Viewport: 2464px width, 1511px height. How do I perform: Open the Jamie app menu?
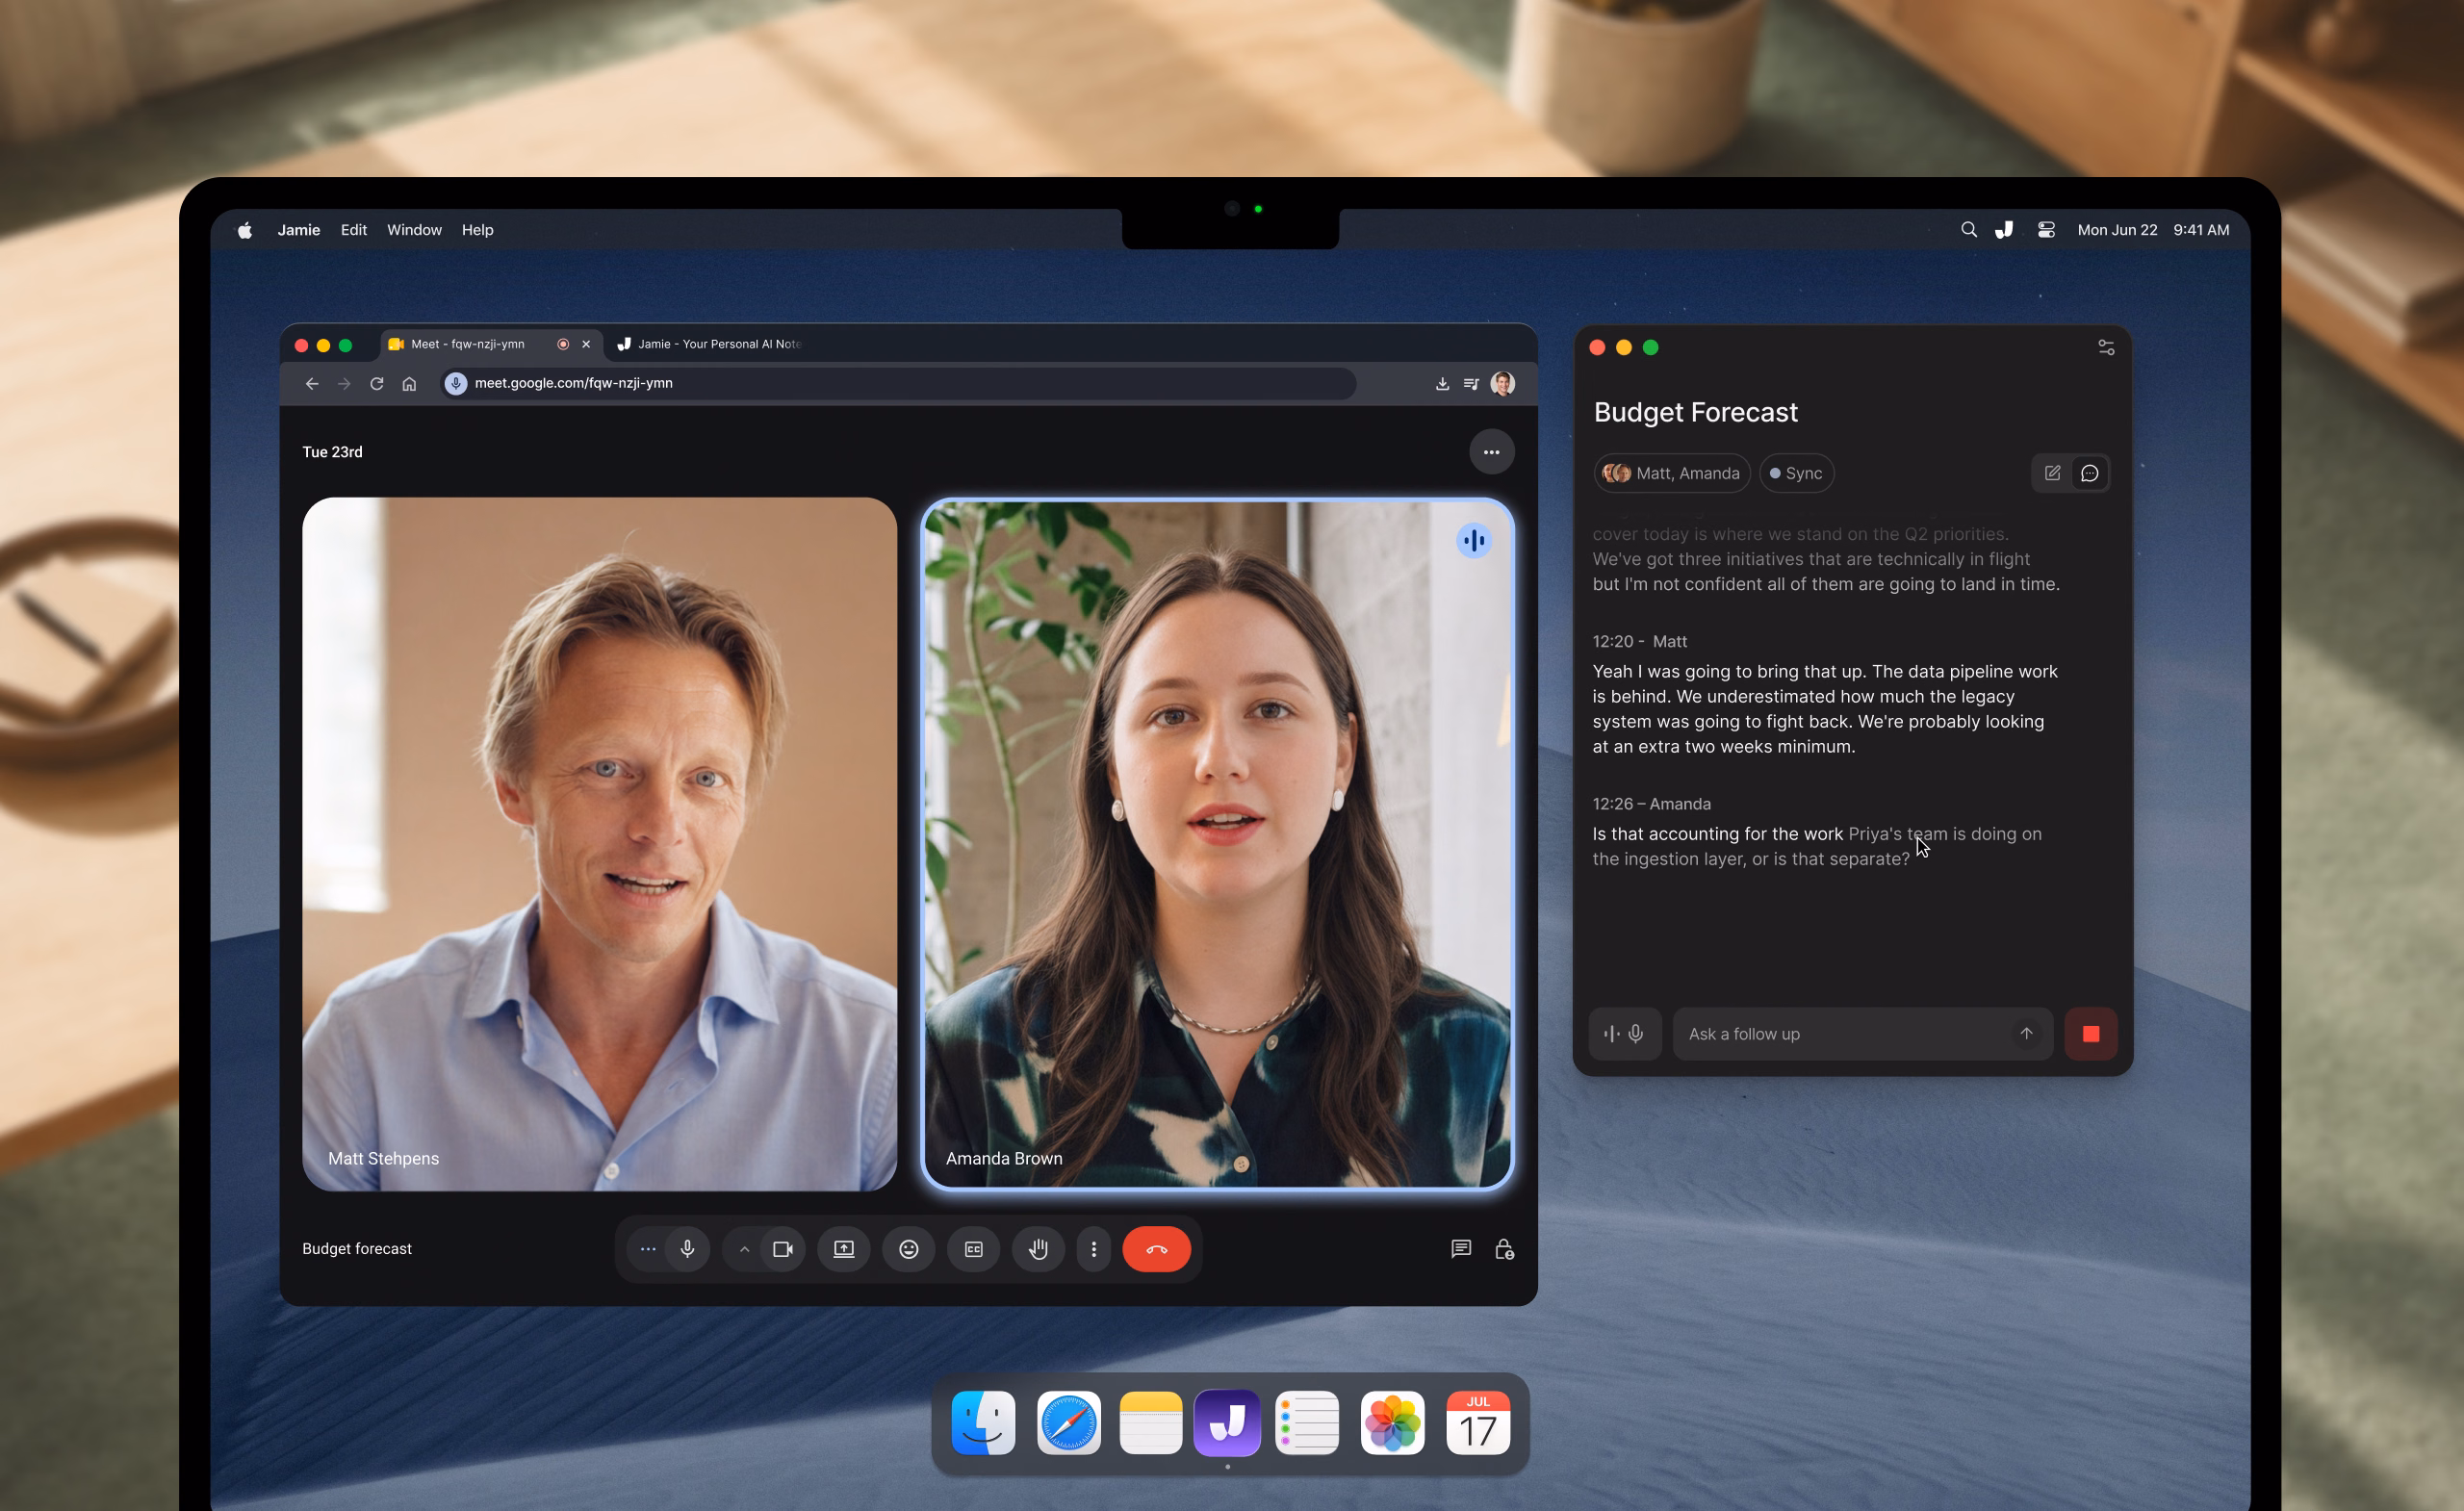pos(298,230)
